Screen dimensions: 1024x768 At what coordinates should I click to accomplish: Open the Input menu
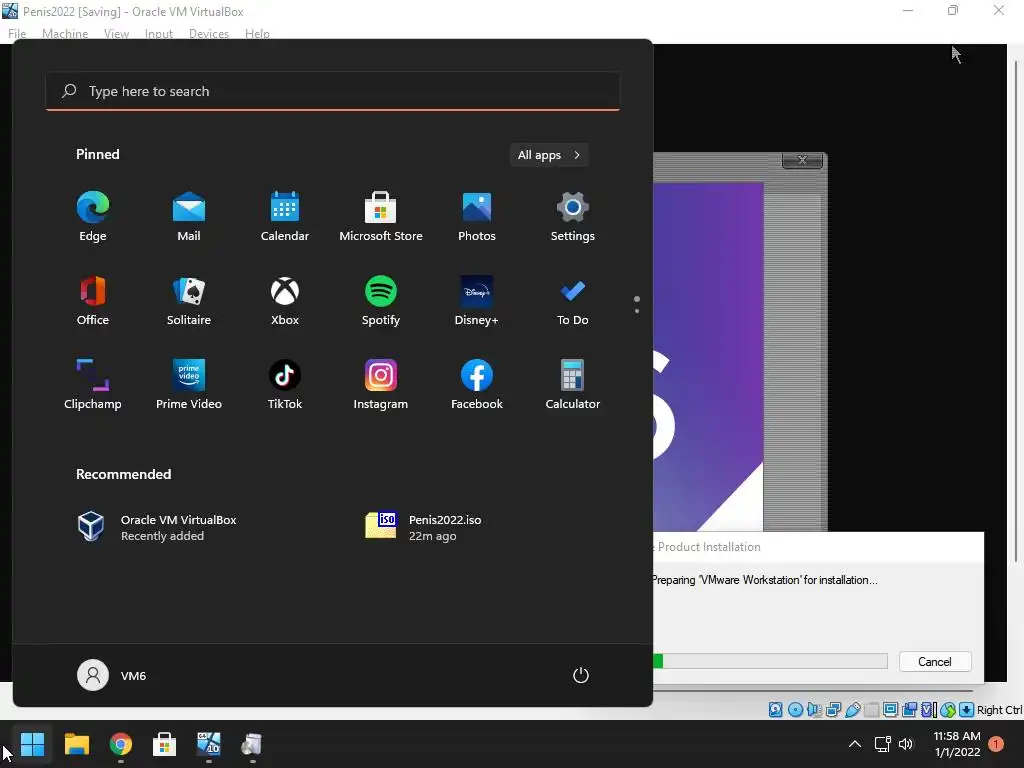point(159,33)
